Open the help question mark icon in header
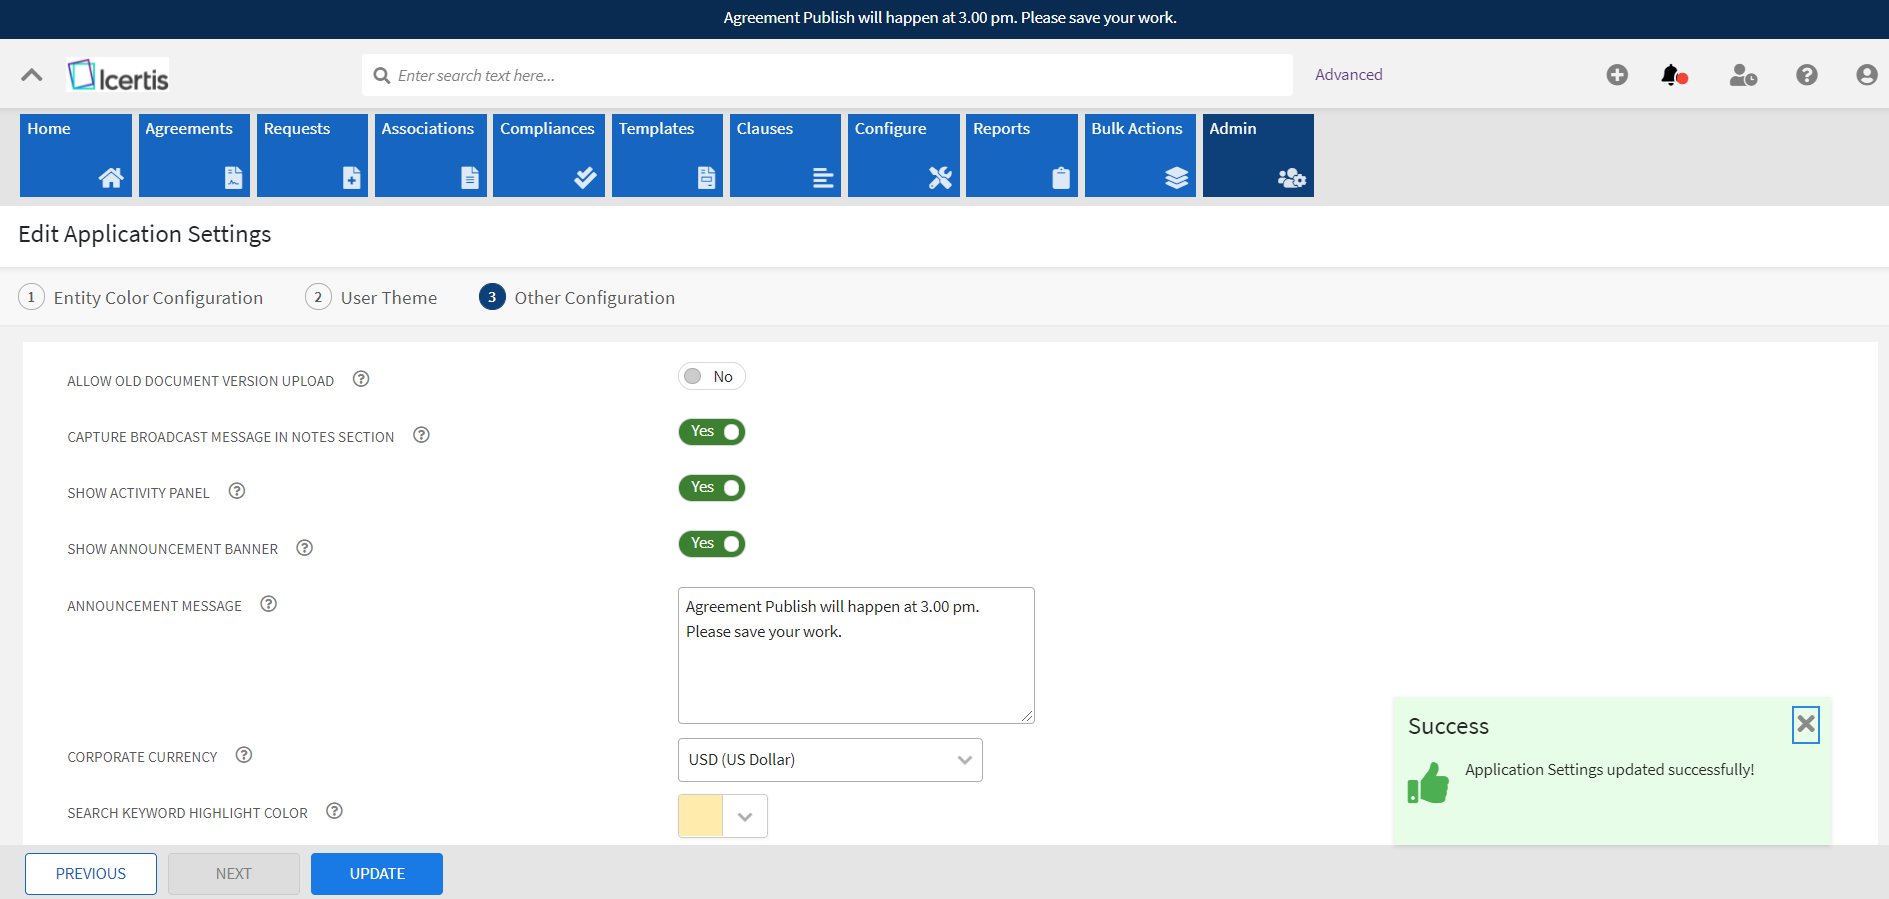The image size is (1889, 899). click(x=1806, y=75)
